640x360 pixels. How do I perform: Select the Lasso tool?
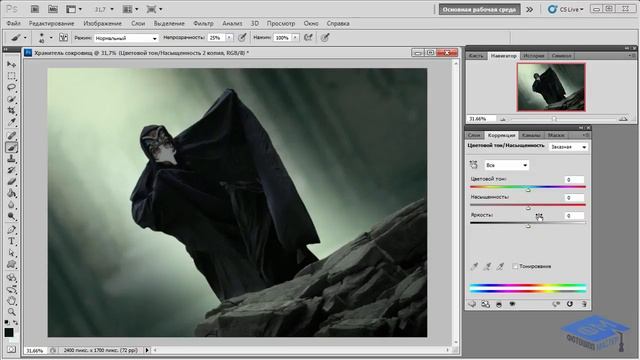[11, 87]
